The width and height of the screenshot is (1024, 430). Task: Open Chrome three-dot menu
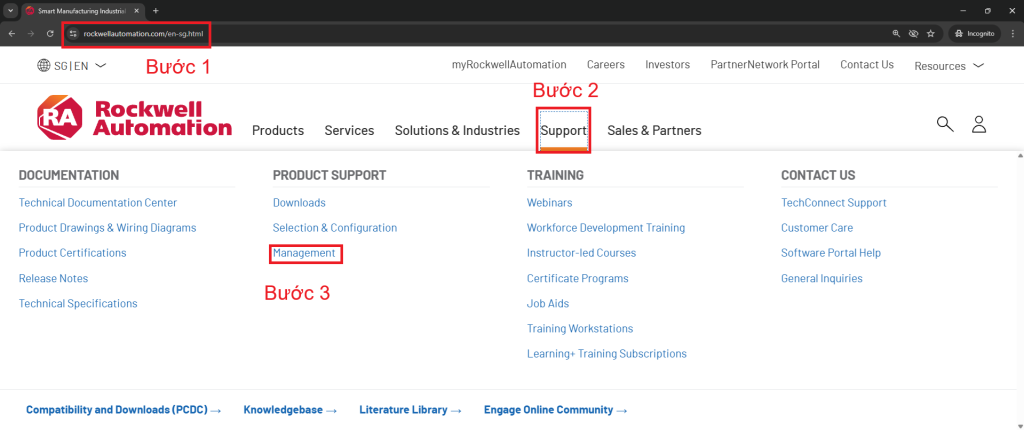point(1011,33)
